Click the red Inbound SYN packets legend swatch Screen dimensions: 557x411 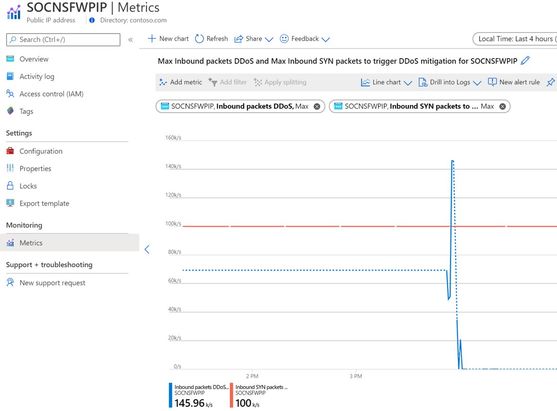232,395
